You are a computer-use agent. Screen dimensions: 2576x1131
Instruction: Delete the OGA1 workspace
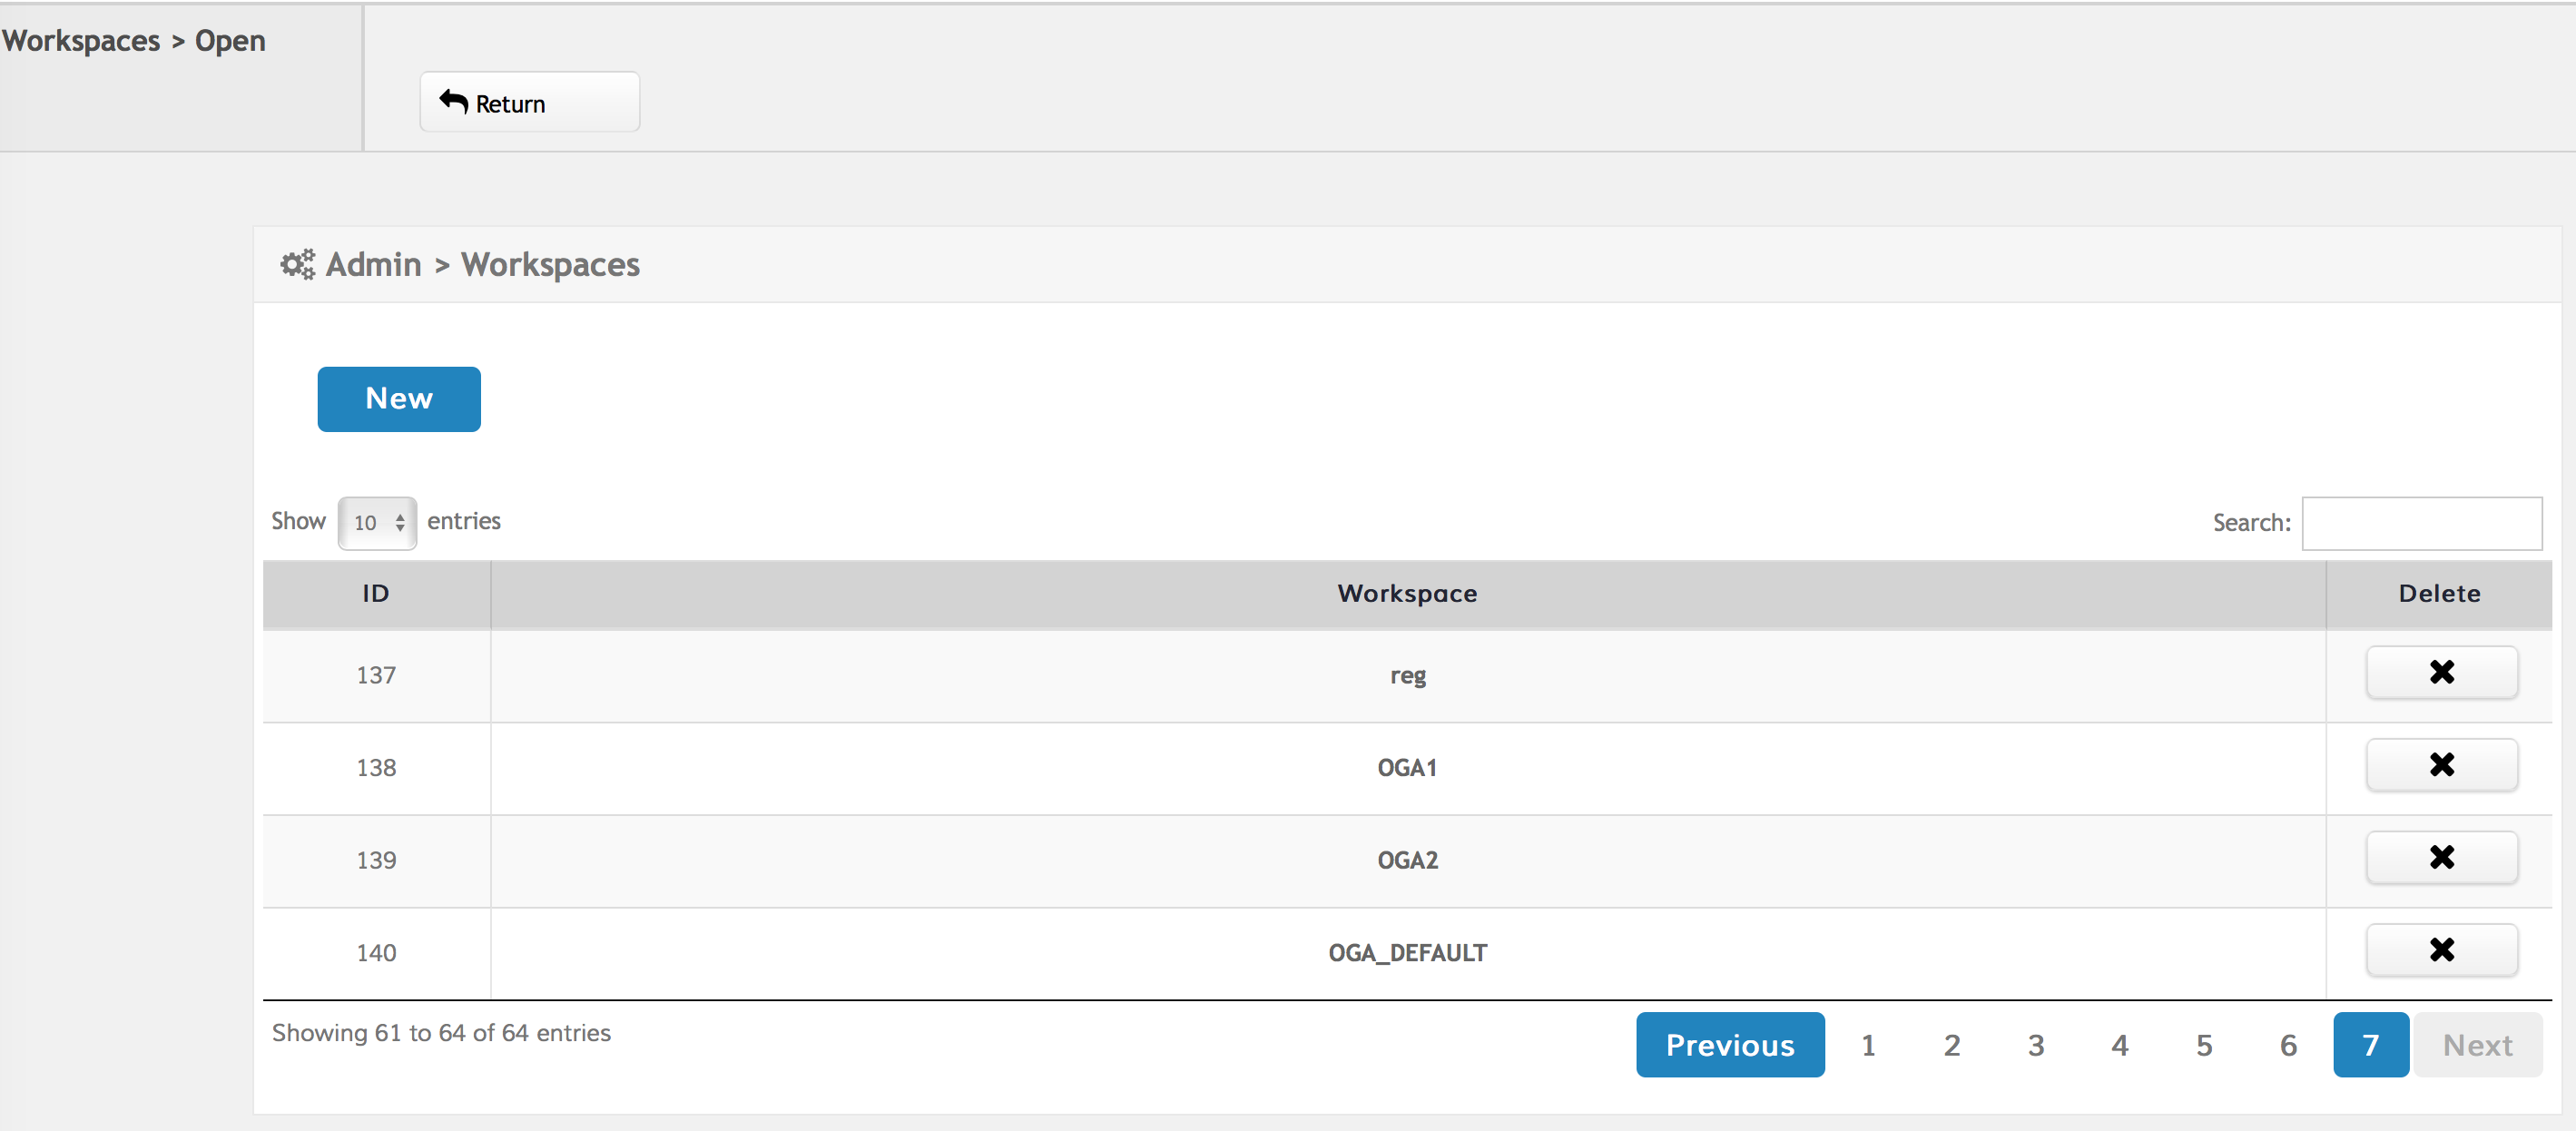pos(2440,765)
